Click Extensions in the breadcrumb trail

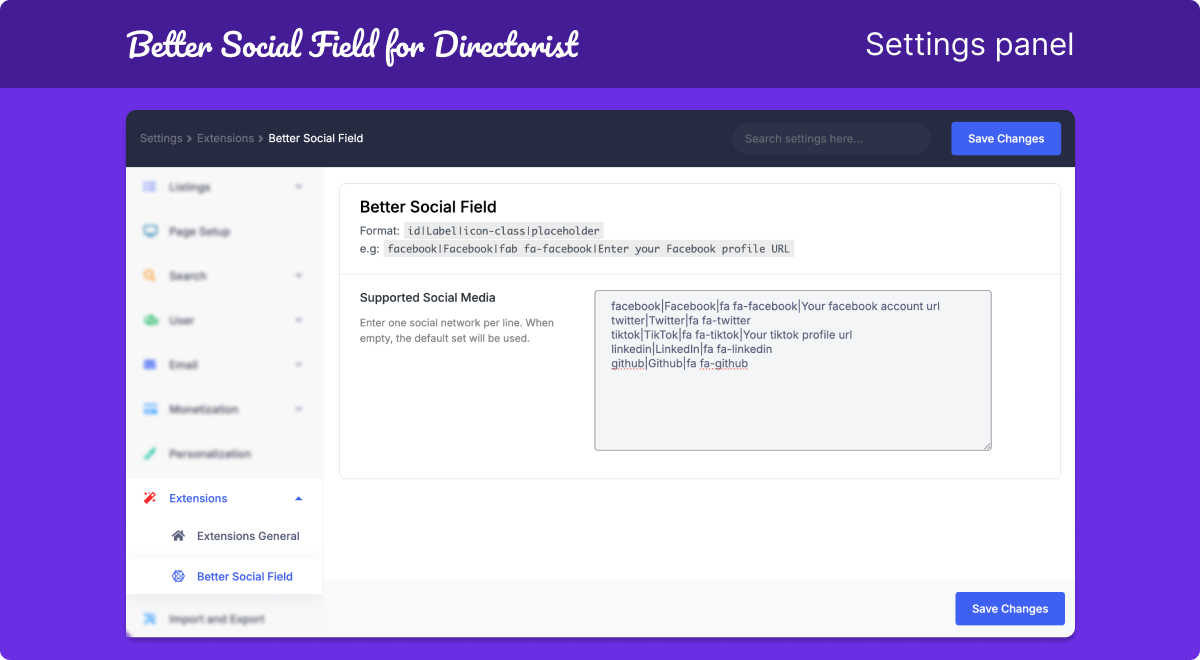point(225,138)
